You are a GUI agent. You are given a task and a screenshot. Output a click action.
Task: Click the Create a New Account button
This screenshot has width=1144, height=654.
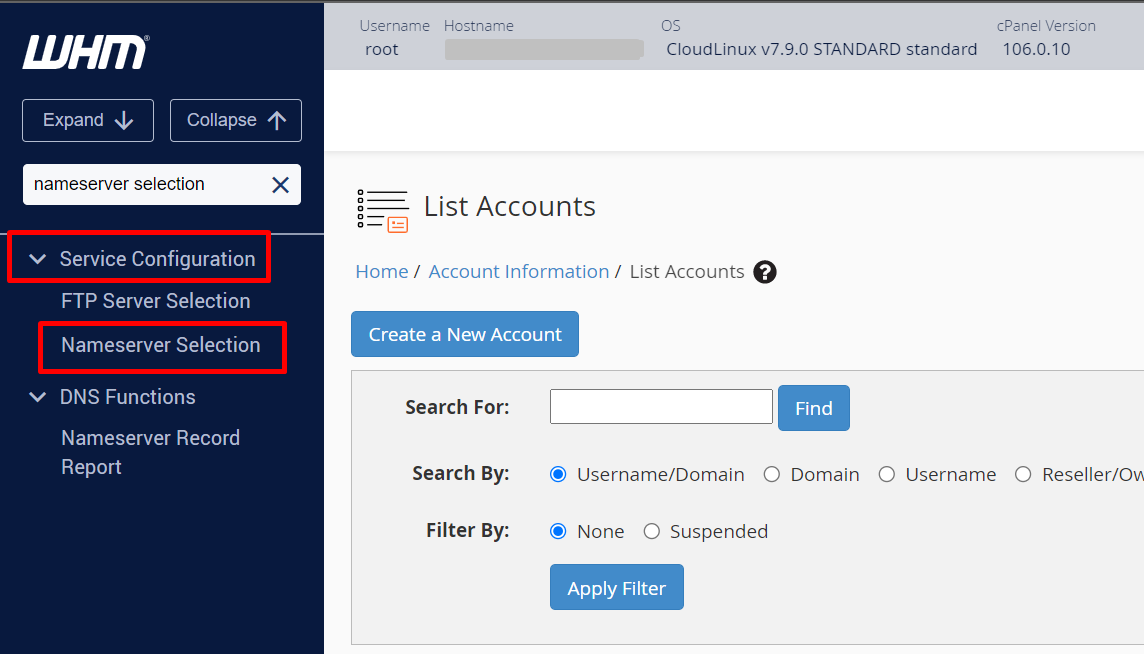coord(464,334)
